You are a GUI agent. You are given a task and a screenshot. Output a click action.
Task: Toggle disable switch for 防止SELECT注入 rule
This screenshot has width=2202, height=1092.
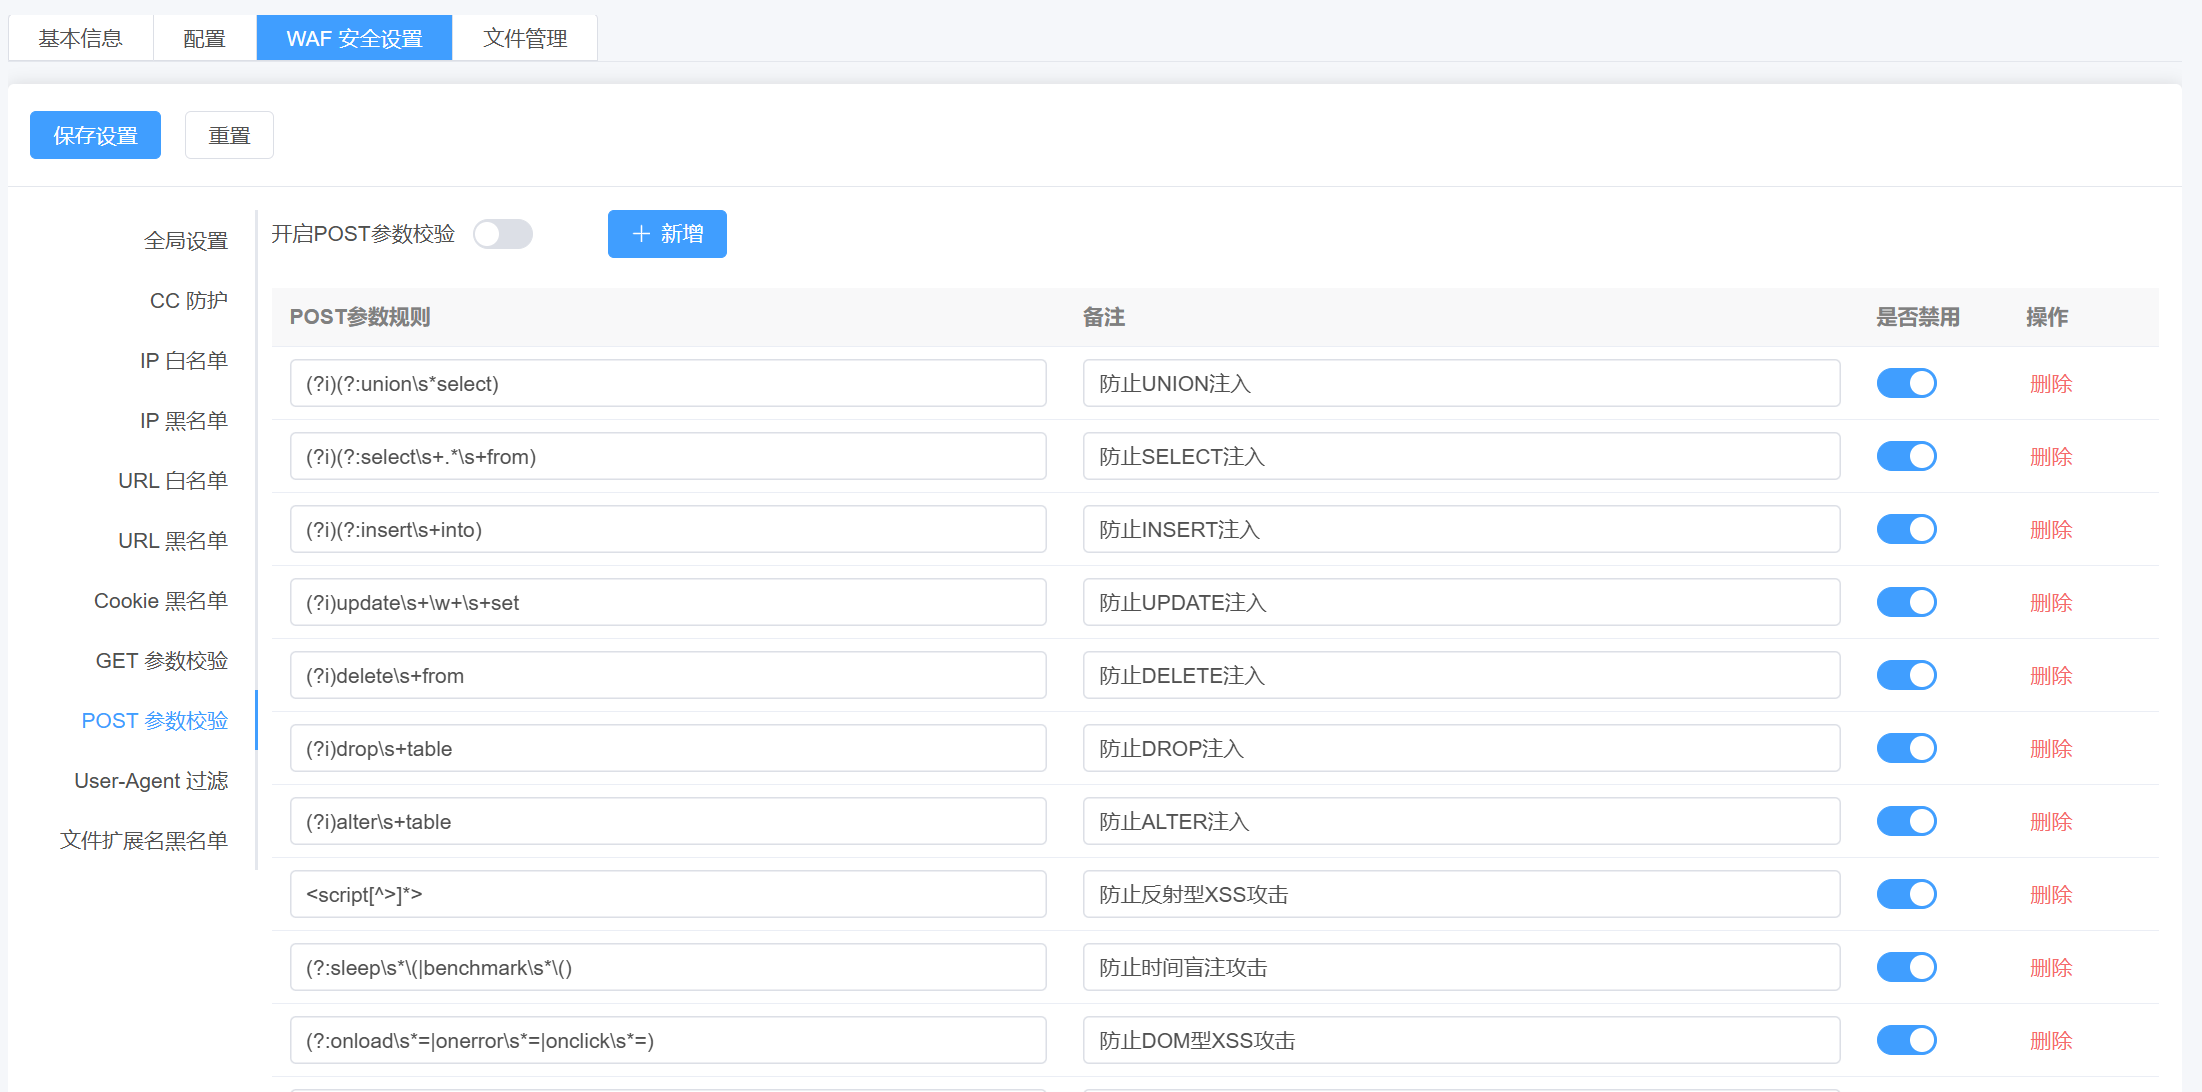tap(1906, 456)
